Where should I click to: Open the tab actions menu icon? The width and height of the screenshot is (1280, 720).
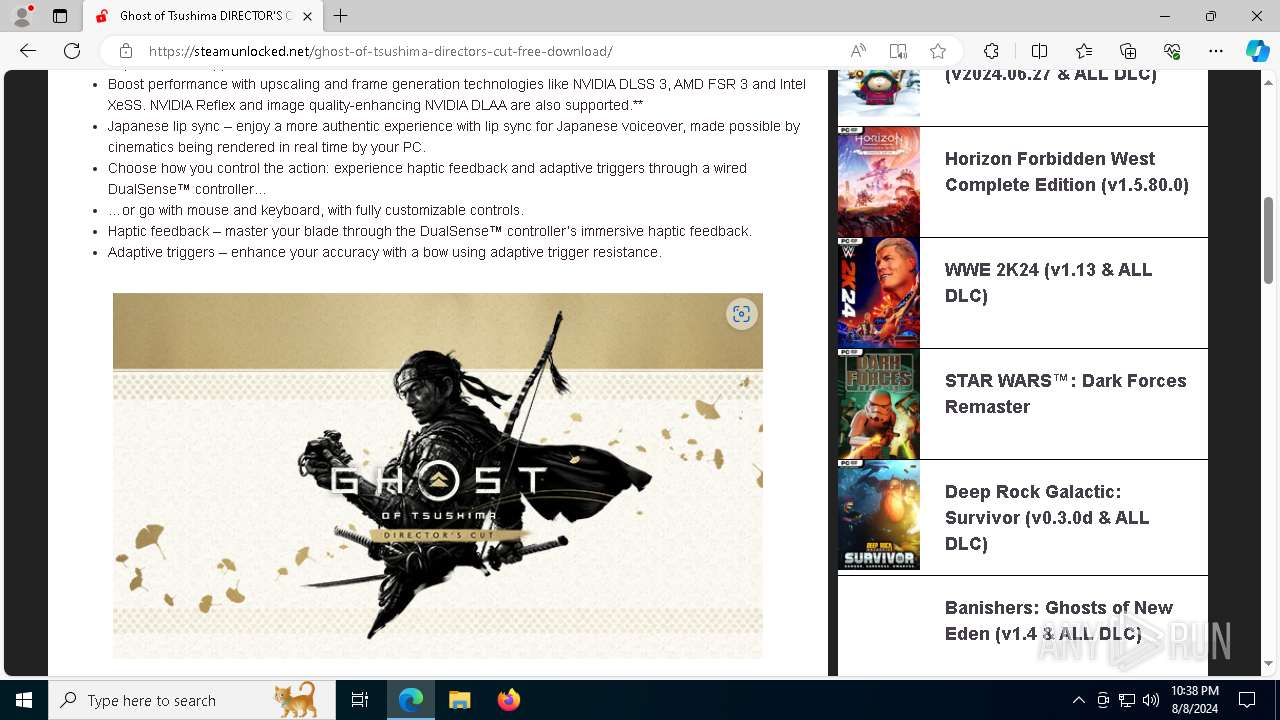click(x=60, y=16)
